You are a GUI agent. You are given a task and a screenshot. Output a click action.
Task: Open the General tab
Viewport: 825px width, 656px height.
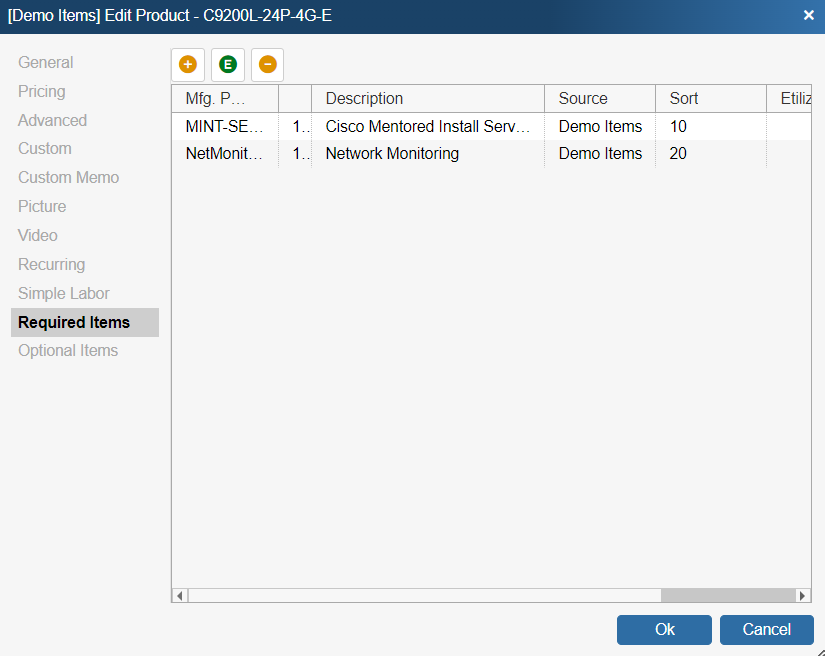(x=46, y=63)
